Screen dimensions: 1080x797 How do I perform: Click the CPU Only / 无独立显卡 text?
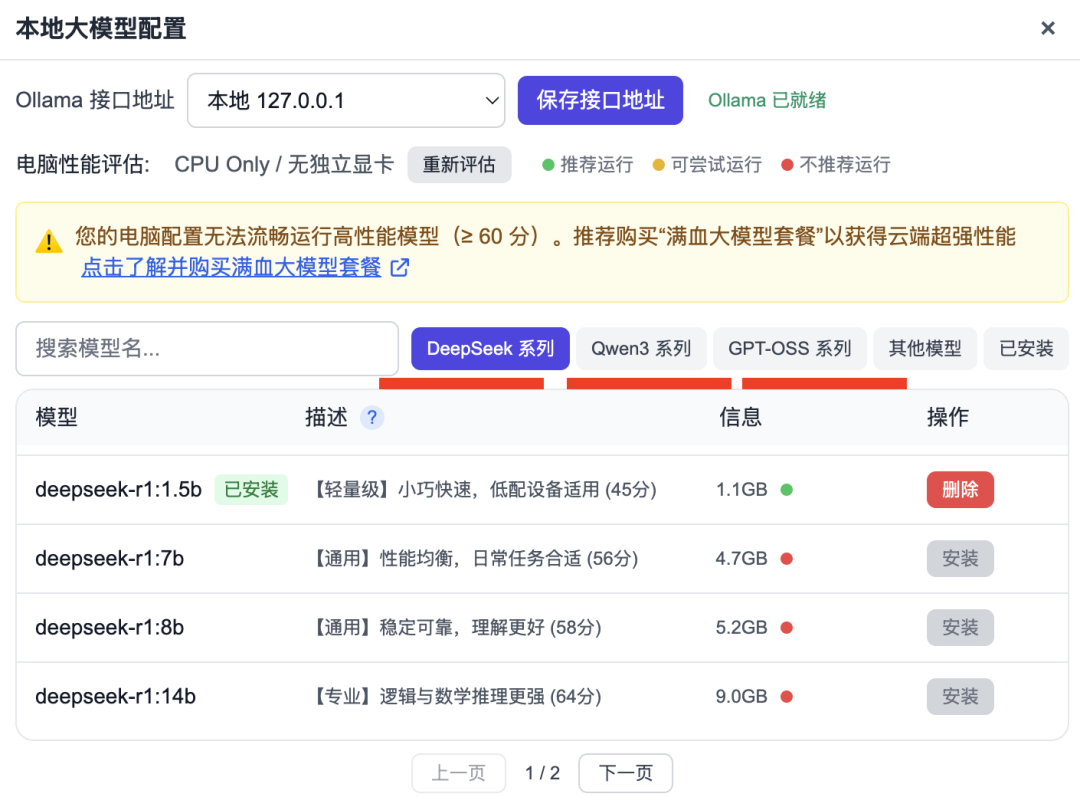284,165
